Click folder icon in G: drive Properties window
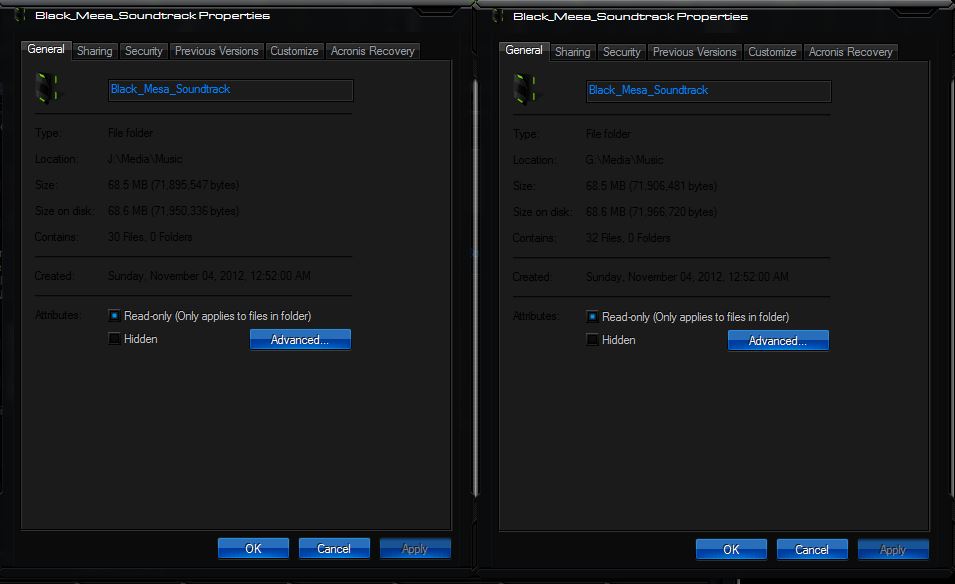955x584 pixels. click(x=524, y=90)
